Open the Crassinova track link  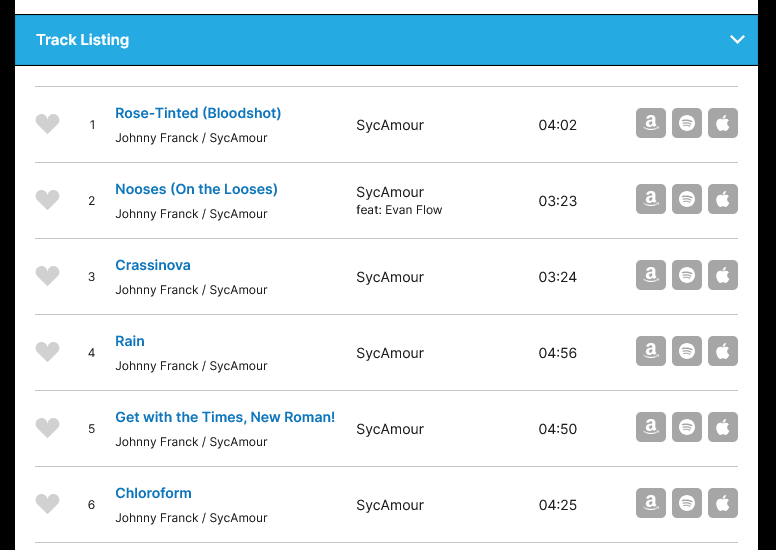tap(153, 265)
